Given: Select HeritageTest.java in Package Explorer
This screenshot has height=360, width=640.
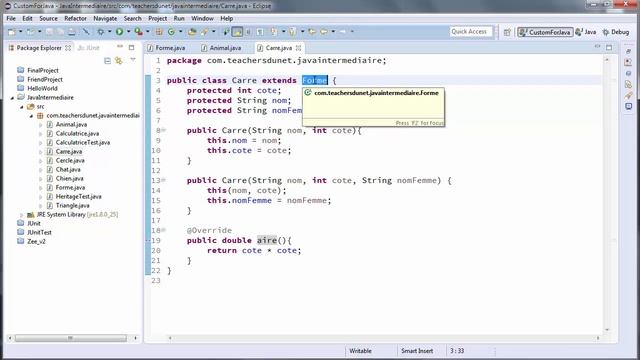Looking at the screenshot, I should coord(78,197).
